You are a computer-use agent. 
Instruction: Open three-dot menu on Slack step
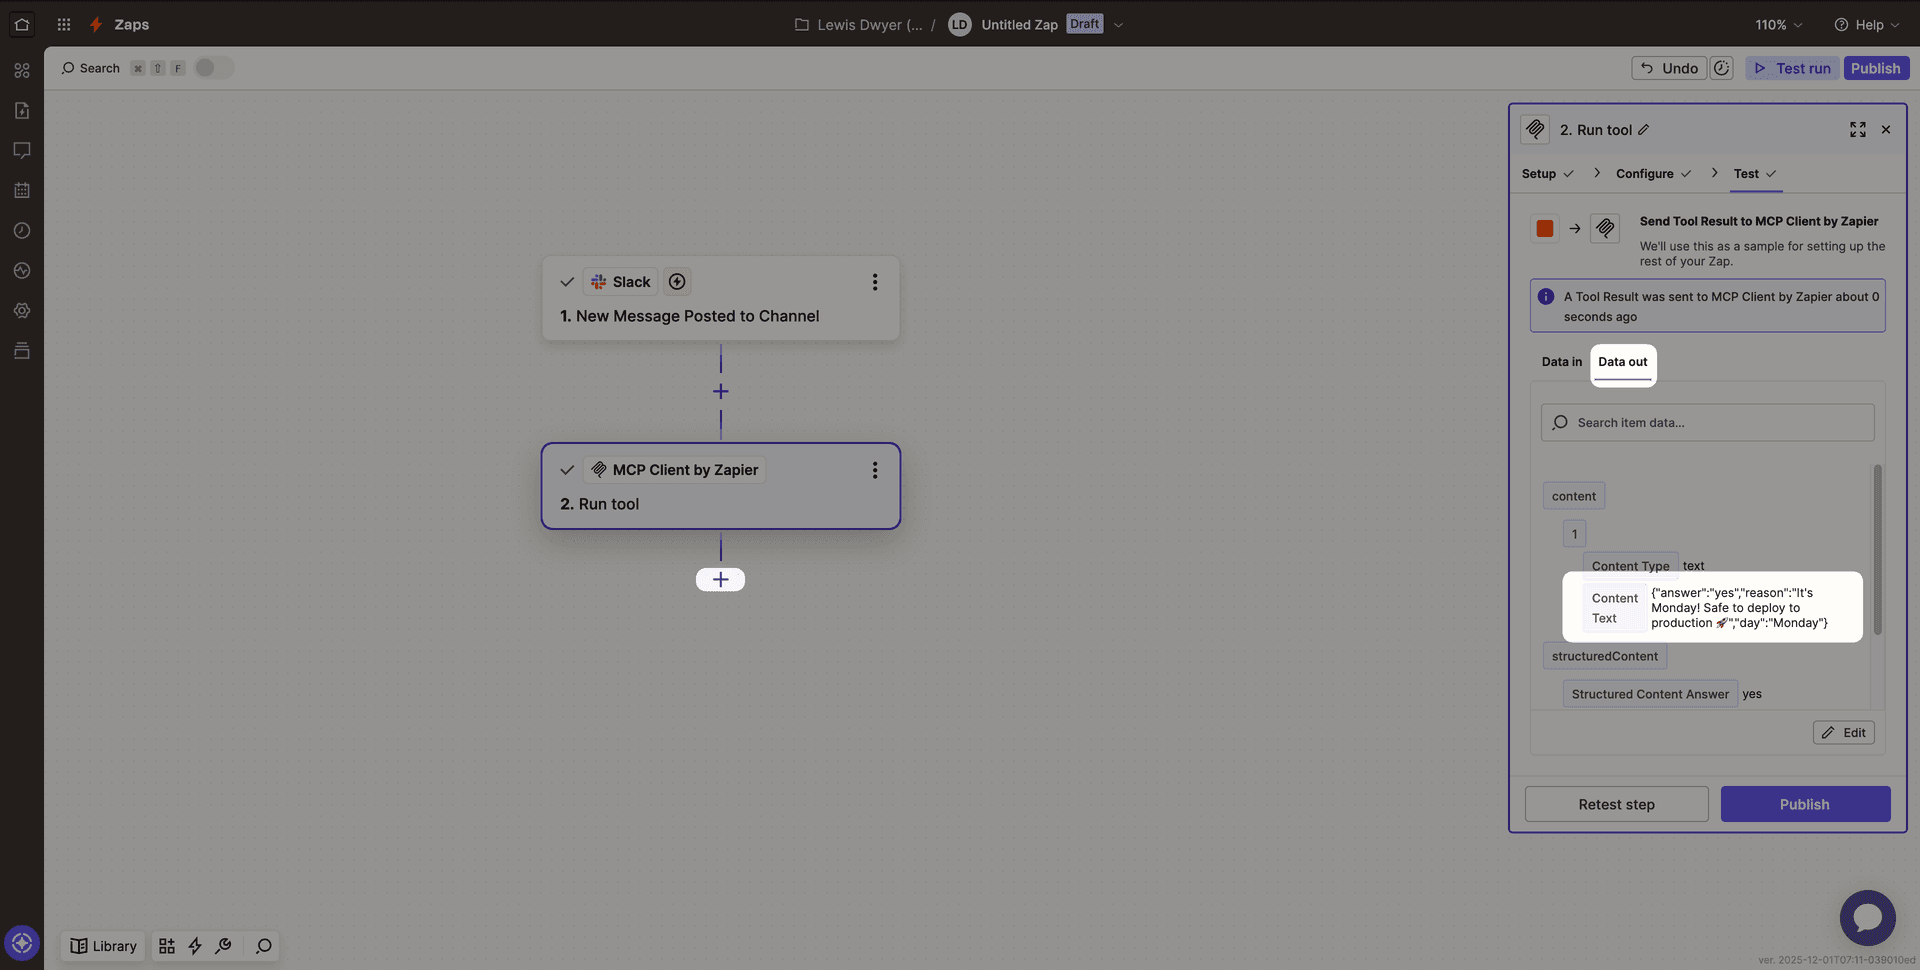pyautogui.click(x=874, y=282)
